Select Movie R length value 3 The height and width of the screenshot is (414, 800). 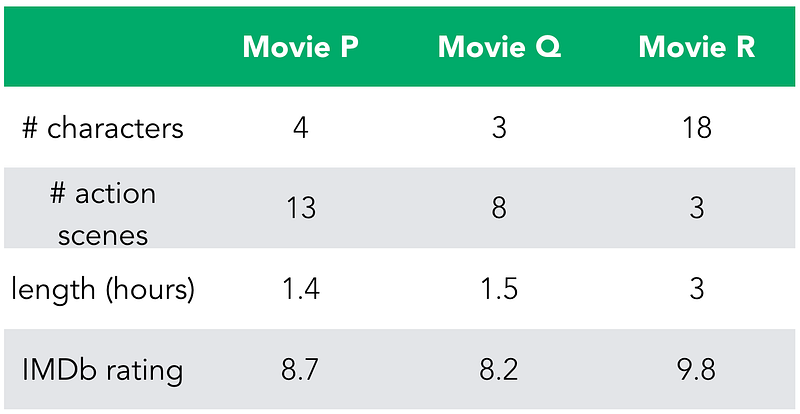[x=697, y=289]
